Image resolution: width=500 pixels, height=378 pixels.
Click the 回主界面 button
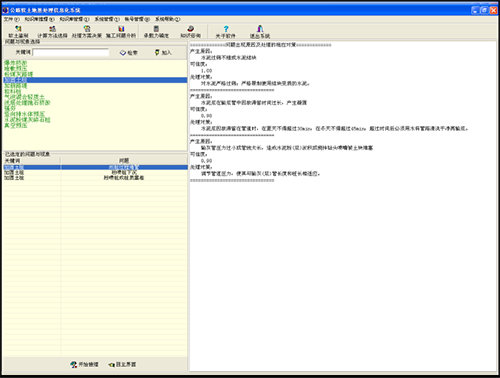[122, 364]
